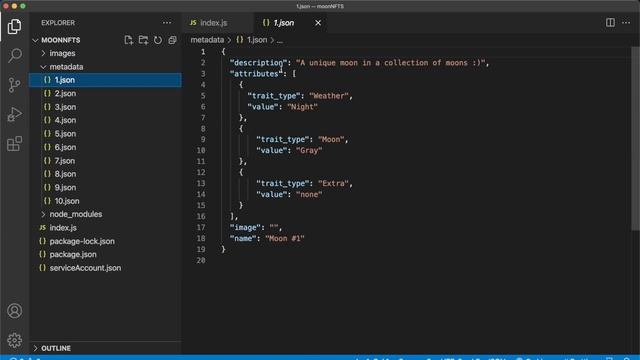Screen dimensions: 640x360
Task: Click the "Moon" trait value on line 9
Action: (331, 140)
